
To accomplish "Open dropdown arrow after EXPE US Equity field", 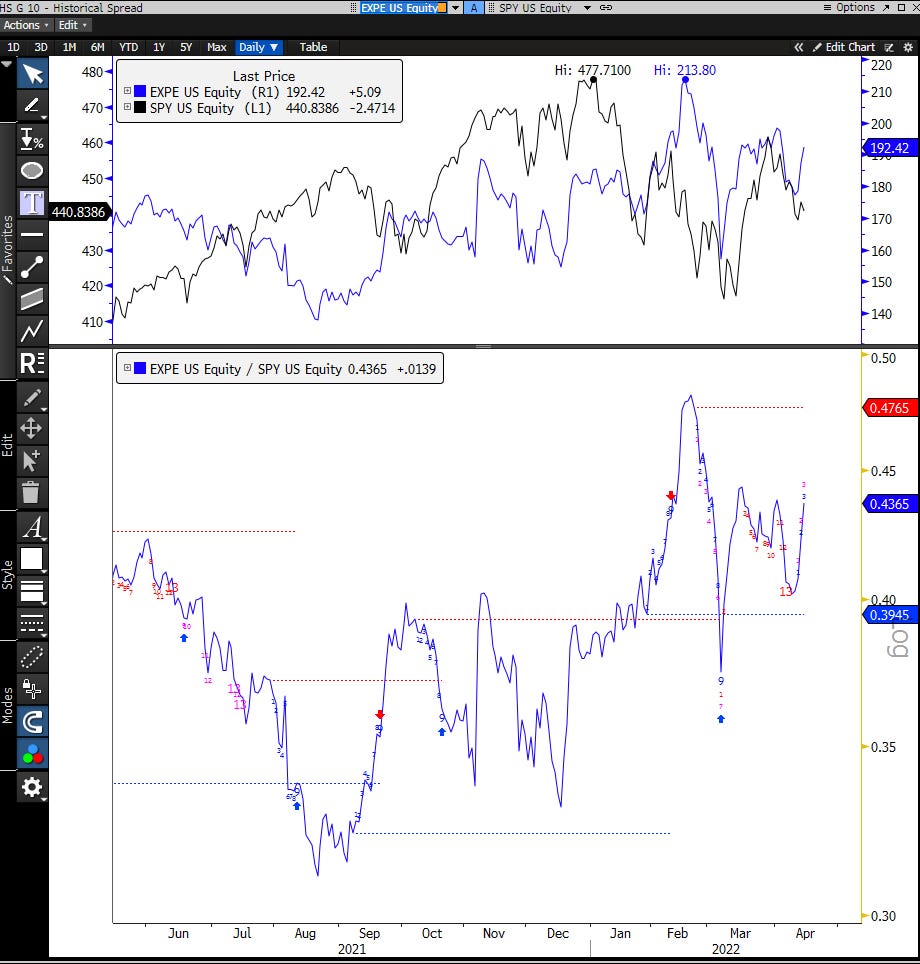I will [x=456, y=7].
